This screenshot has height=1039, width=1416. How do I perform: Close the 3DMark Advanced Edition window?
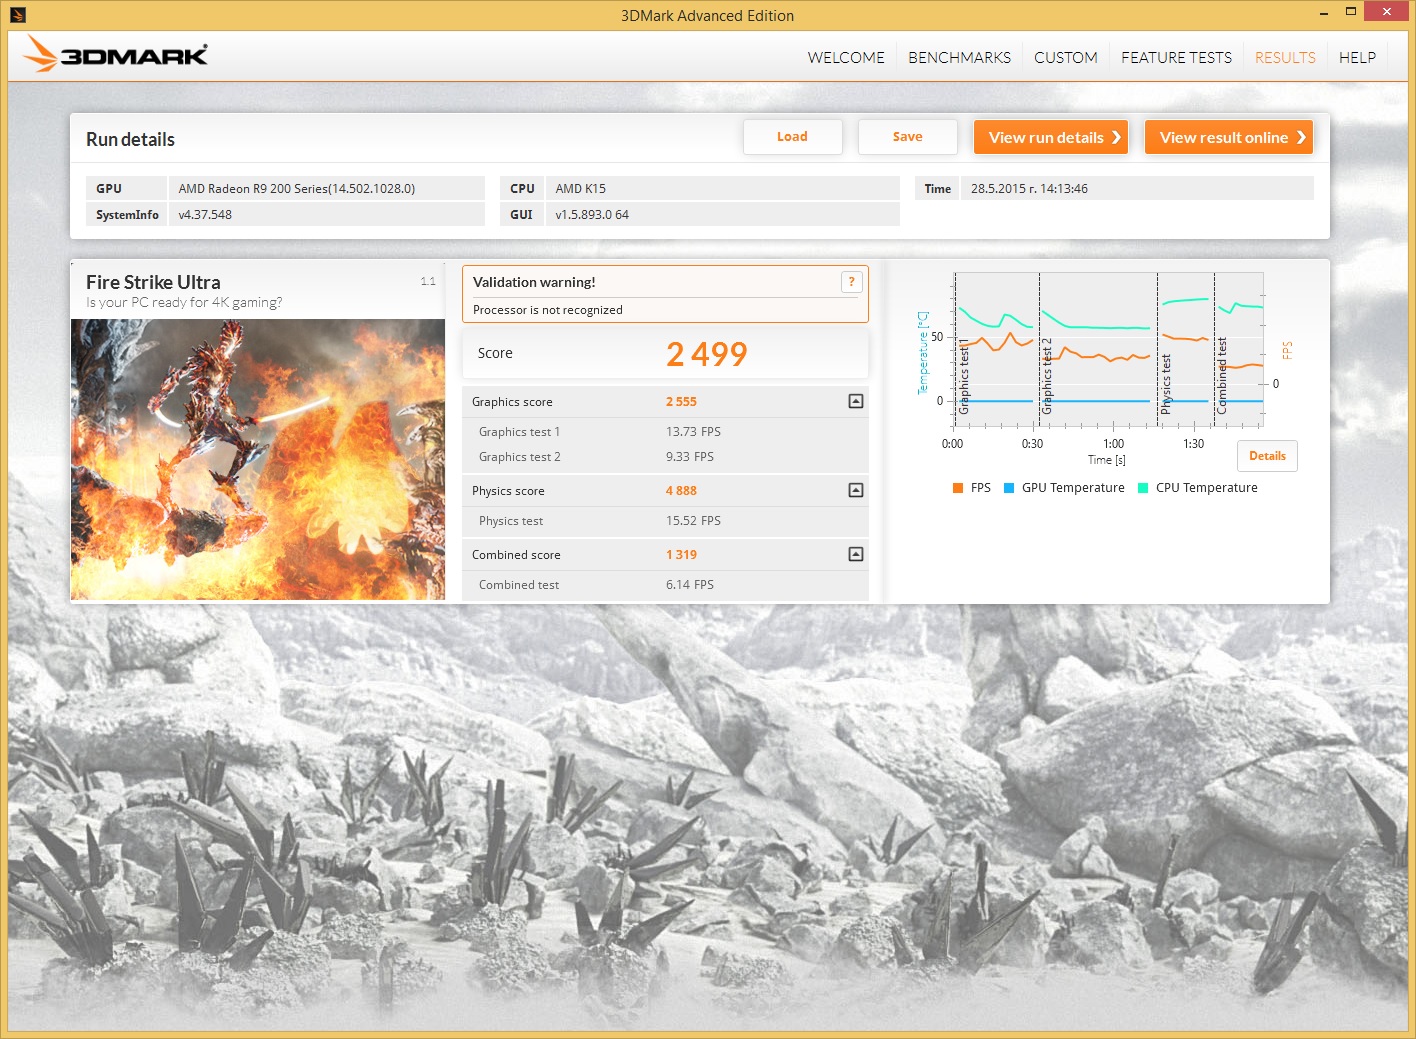(1386, 12)
